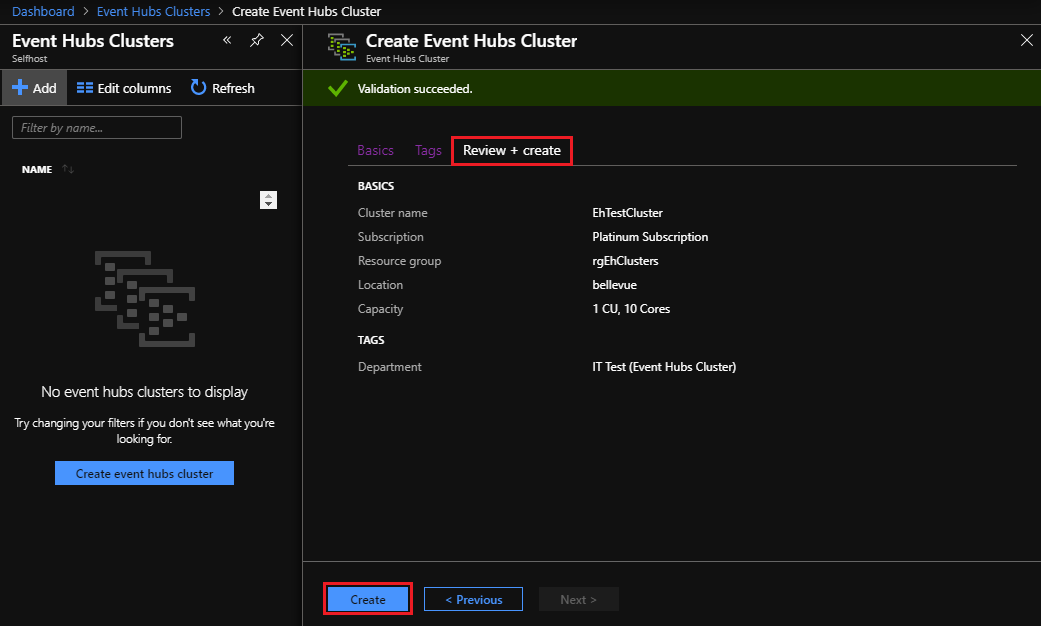
Task: Click the green validation checkmark
Action: [x=337, y=88]
